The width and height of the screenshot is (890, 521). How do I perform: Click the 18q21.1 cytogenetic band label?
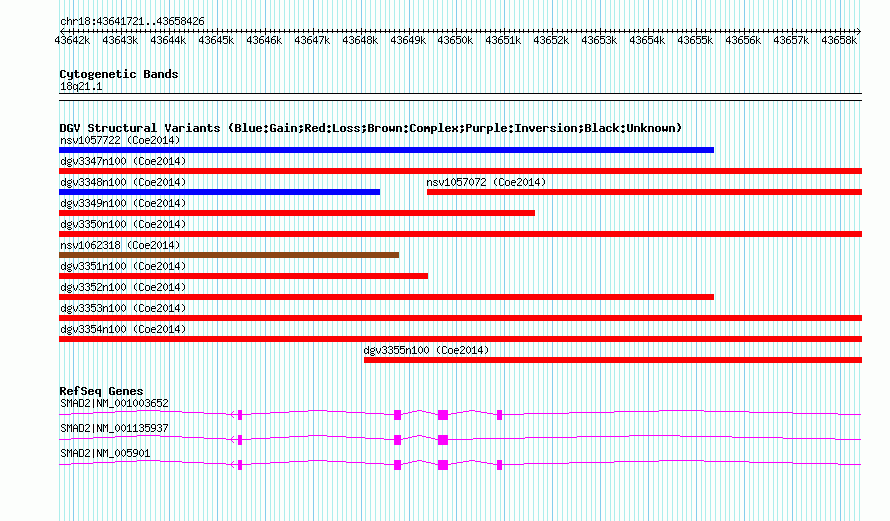tap(81, 86)
